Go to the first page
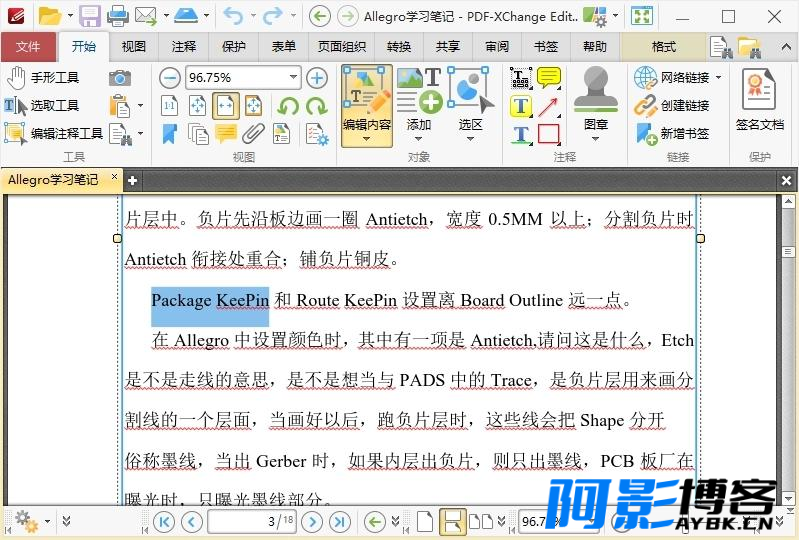799x540 pixels. [164, 521]
